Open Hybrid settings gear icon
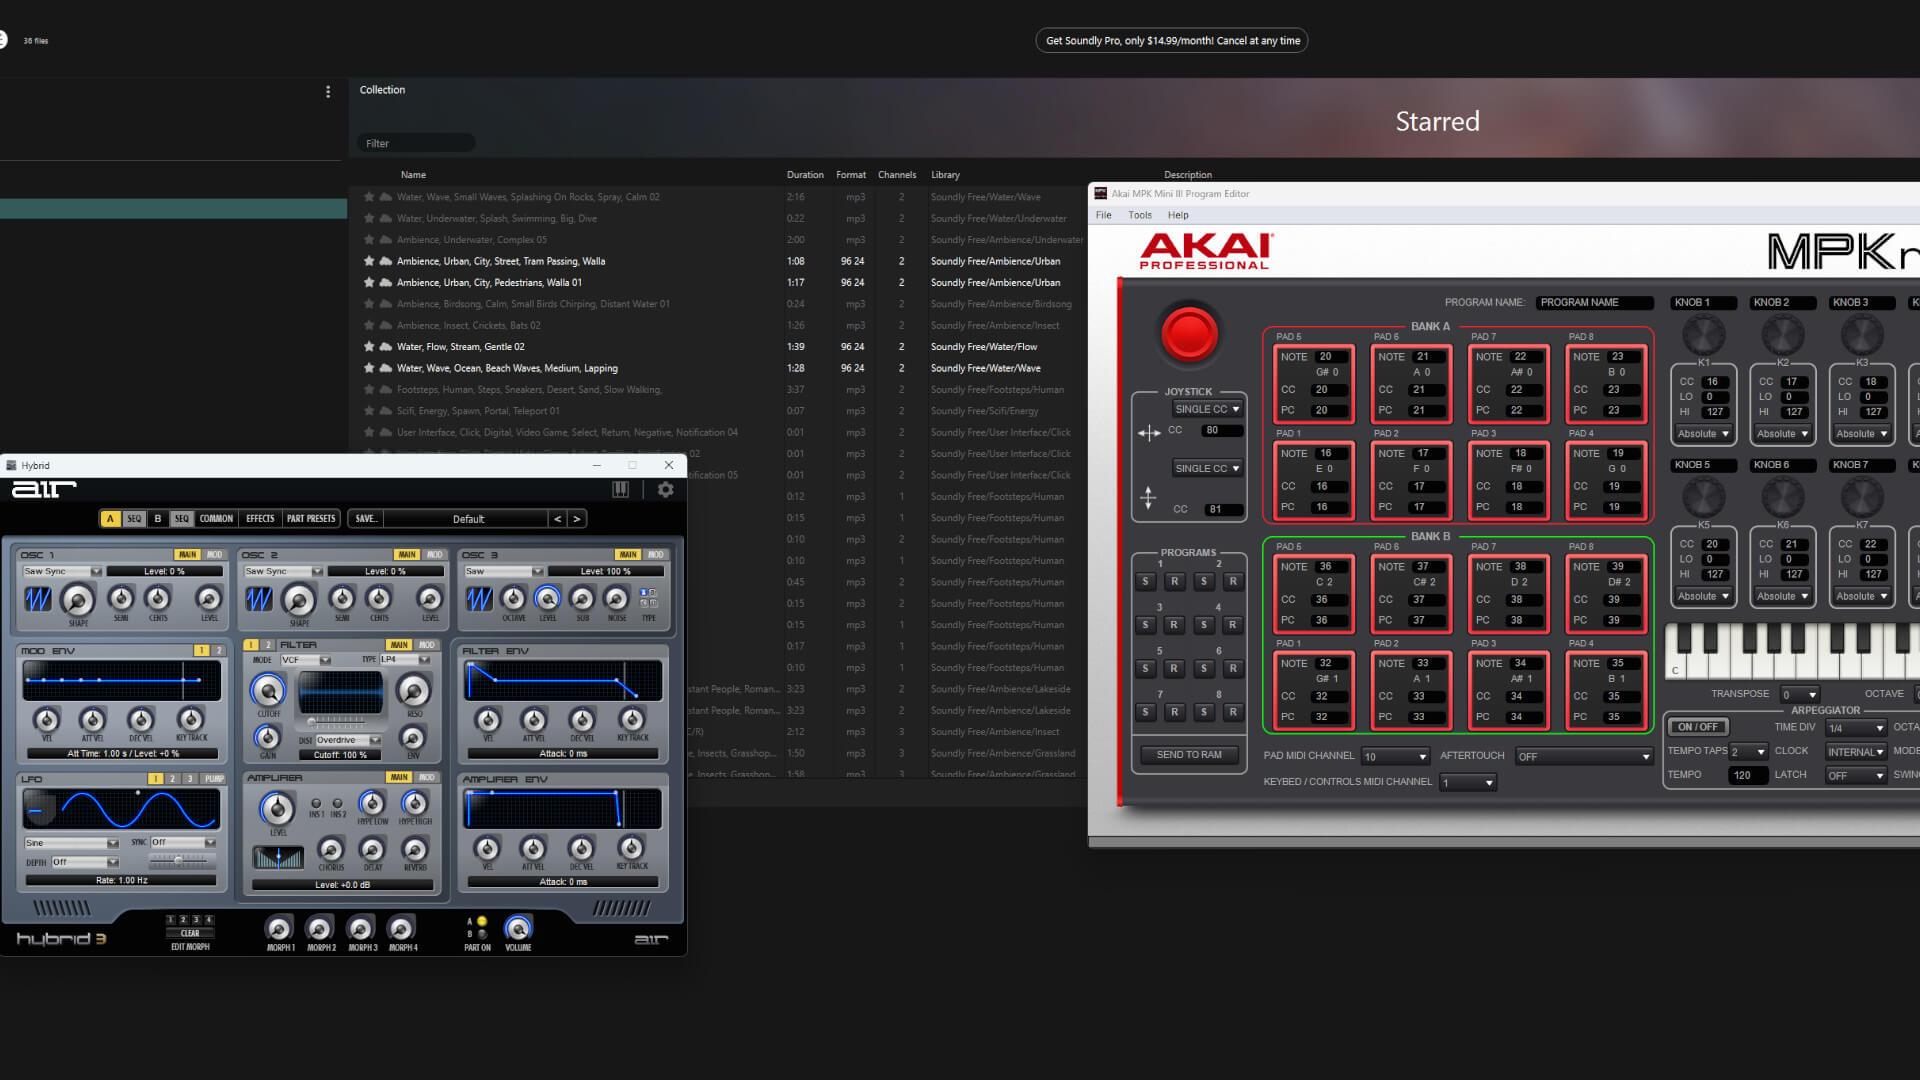 pyautogui.click(x=665, y=489)
